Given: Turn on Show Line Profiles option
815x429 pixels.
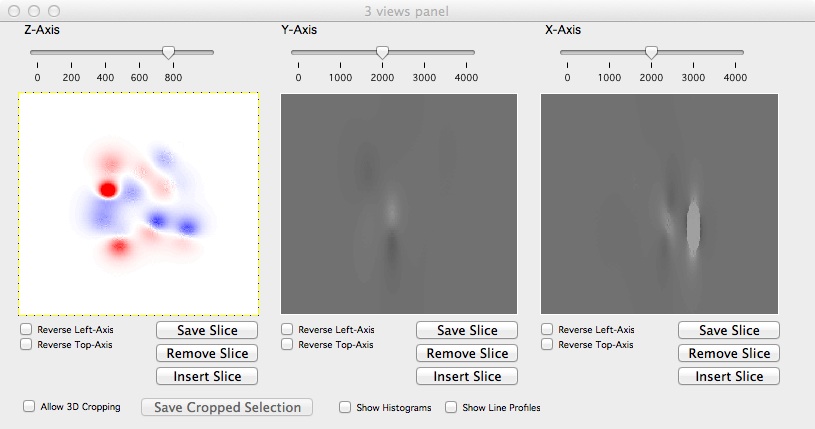Looking at the screenshot, I should (x=451, y=407).
